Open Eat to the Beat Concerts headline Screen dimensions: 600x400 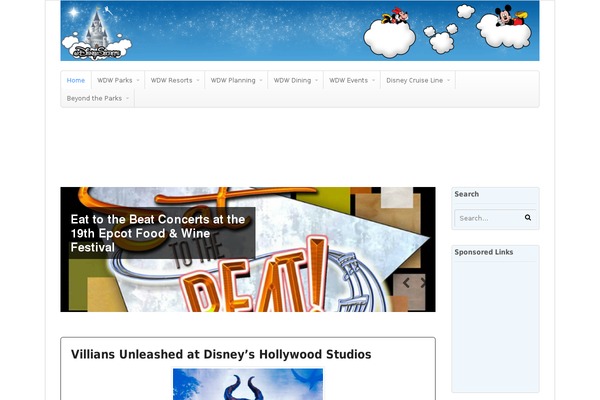[158, 233]
